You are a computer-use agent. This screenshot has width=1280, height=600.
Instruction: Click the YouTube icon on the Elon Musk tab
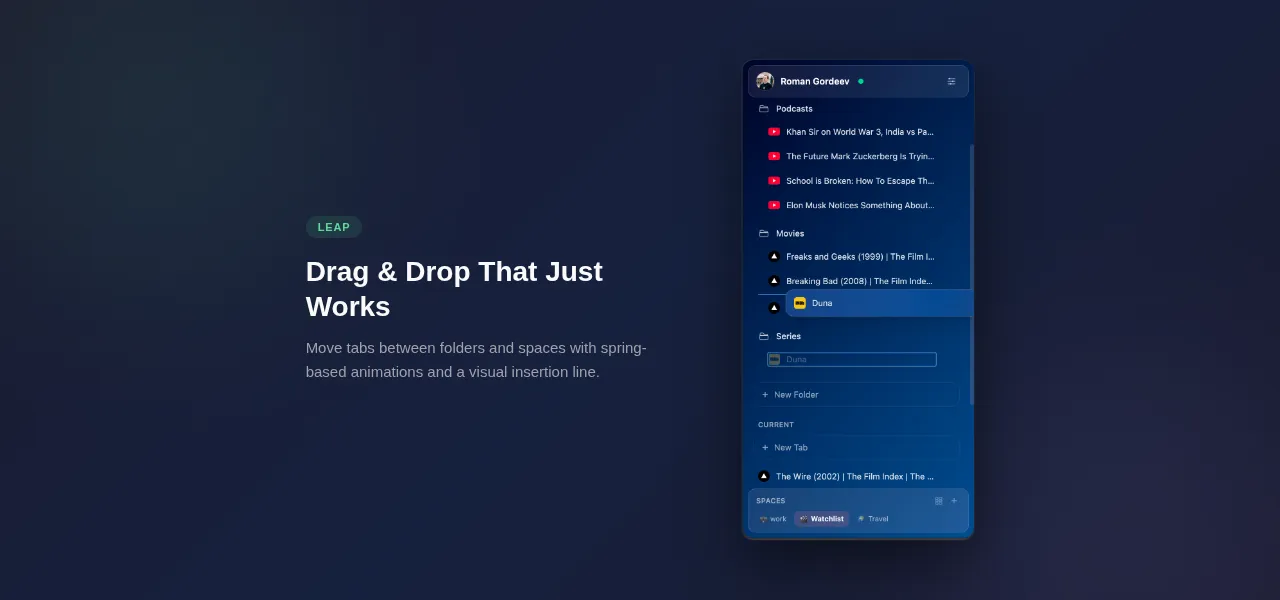[x=773, y=205]
